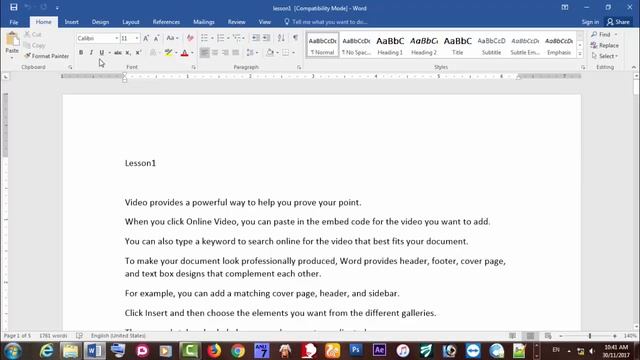
Task: Switch to the Insert tab
Action: (x=71, y=22)
